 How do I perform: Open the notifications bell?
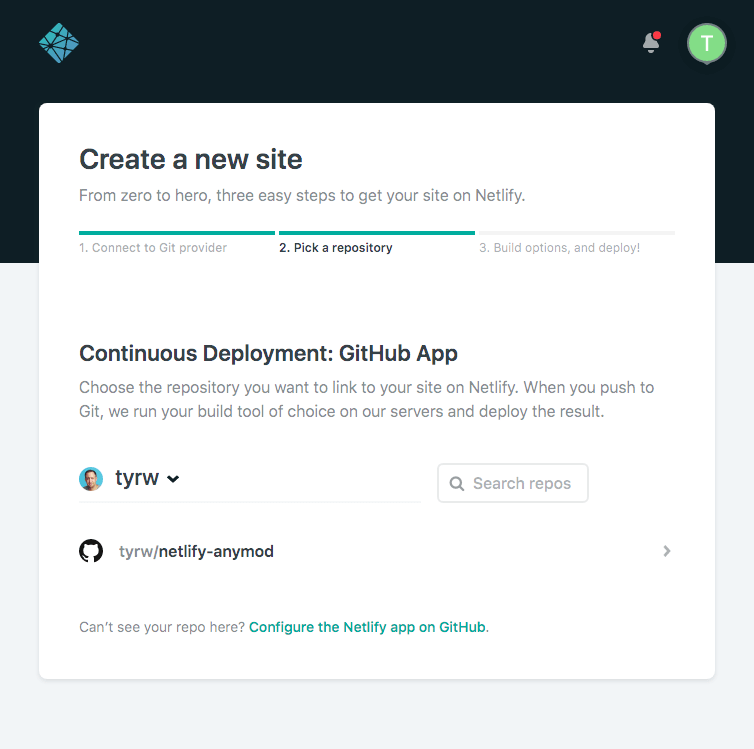coord(651,43)
